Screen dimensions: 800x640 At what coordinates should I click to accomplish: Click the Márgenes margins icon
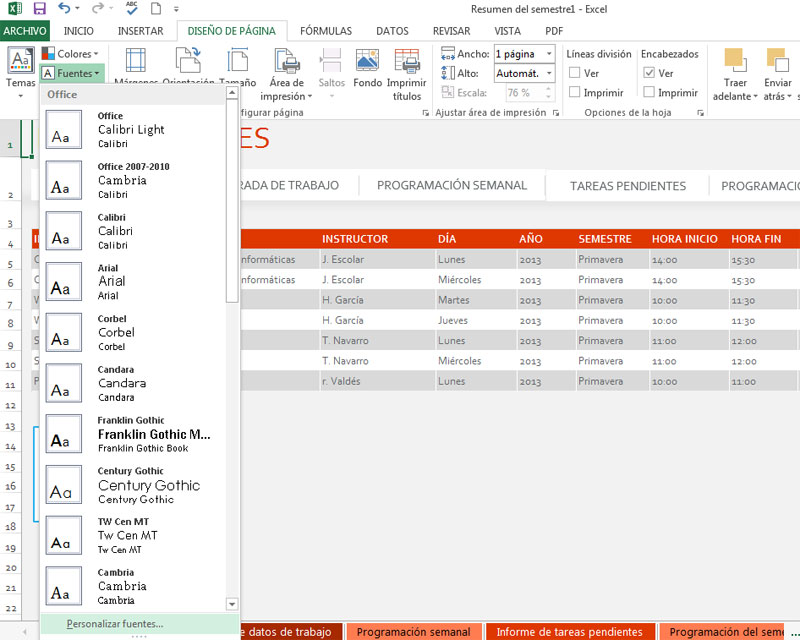[x=135, y=61]
